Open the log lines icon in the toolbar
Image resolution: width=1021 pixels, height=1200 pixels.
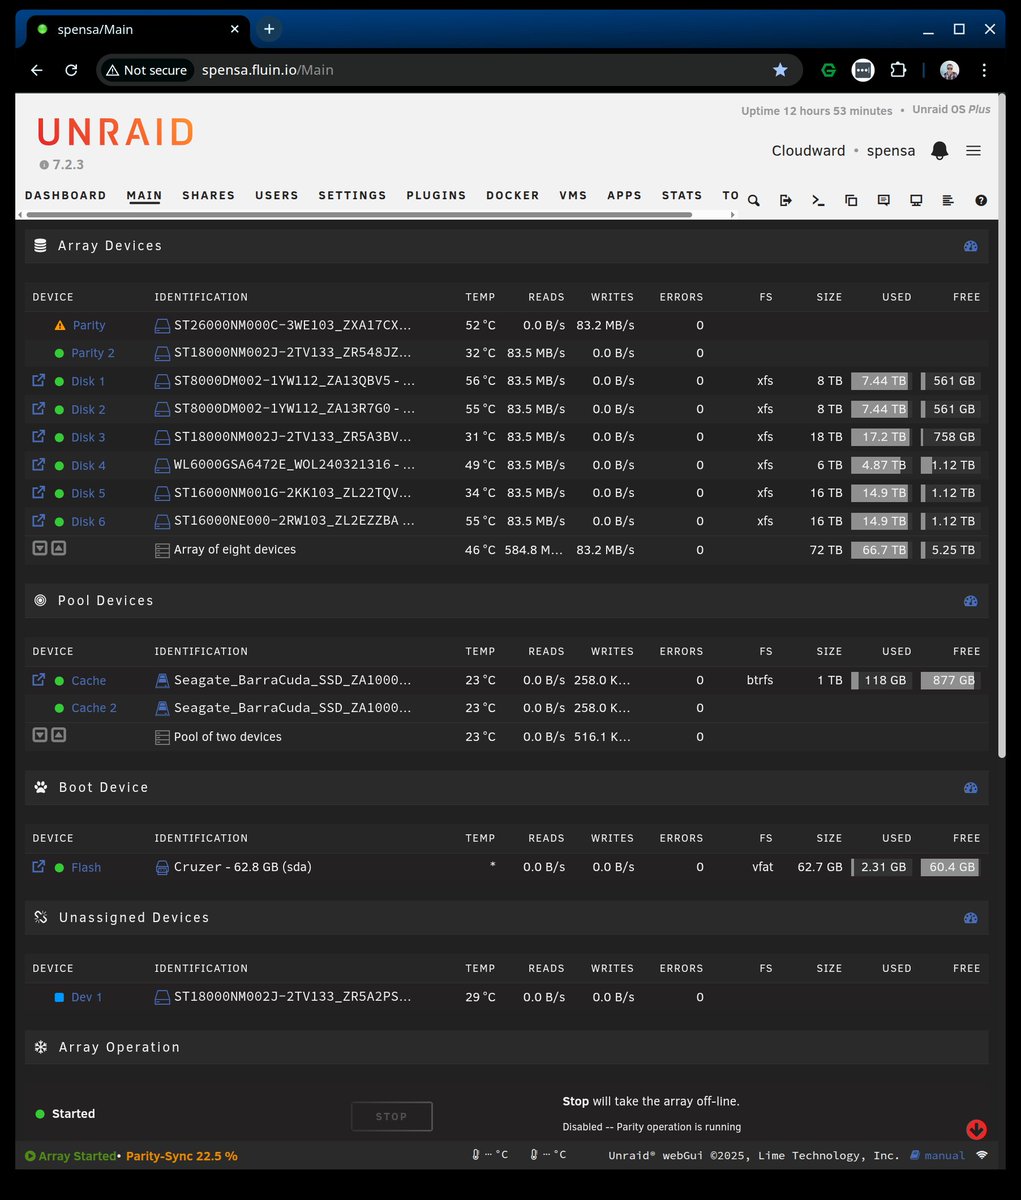(x=948, y=200)
